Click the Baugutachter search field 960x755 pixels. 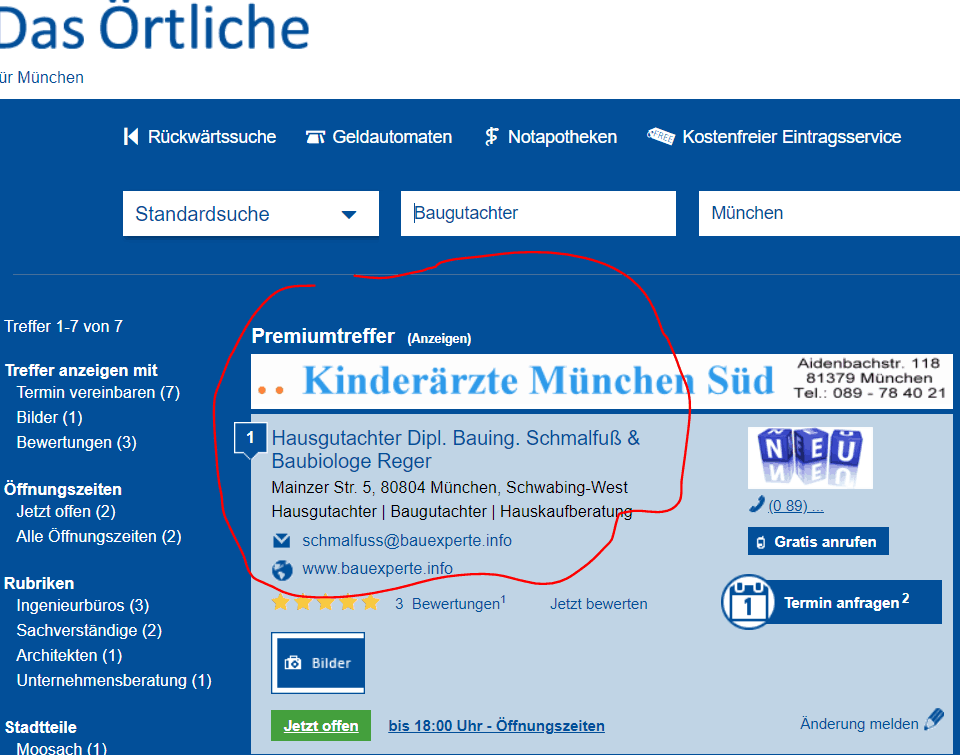[538, 213]
